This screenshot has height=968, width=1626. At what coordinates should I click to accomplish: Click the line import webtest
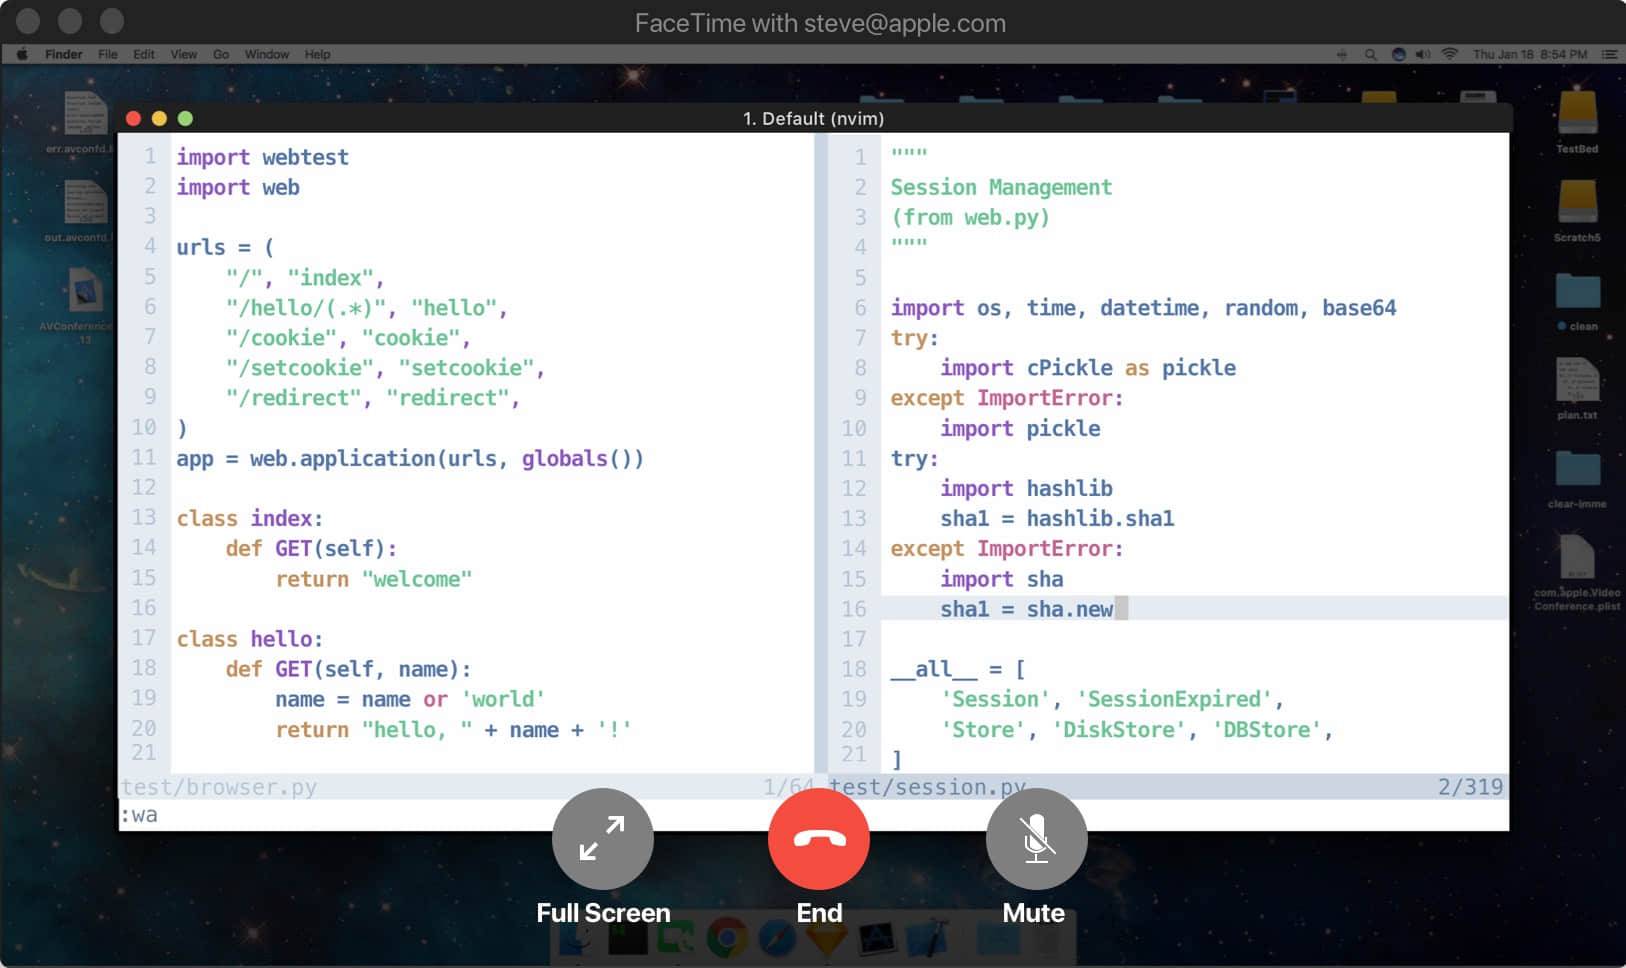click(x=263, y=157)
